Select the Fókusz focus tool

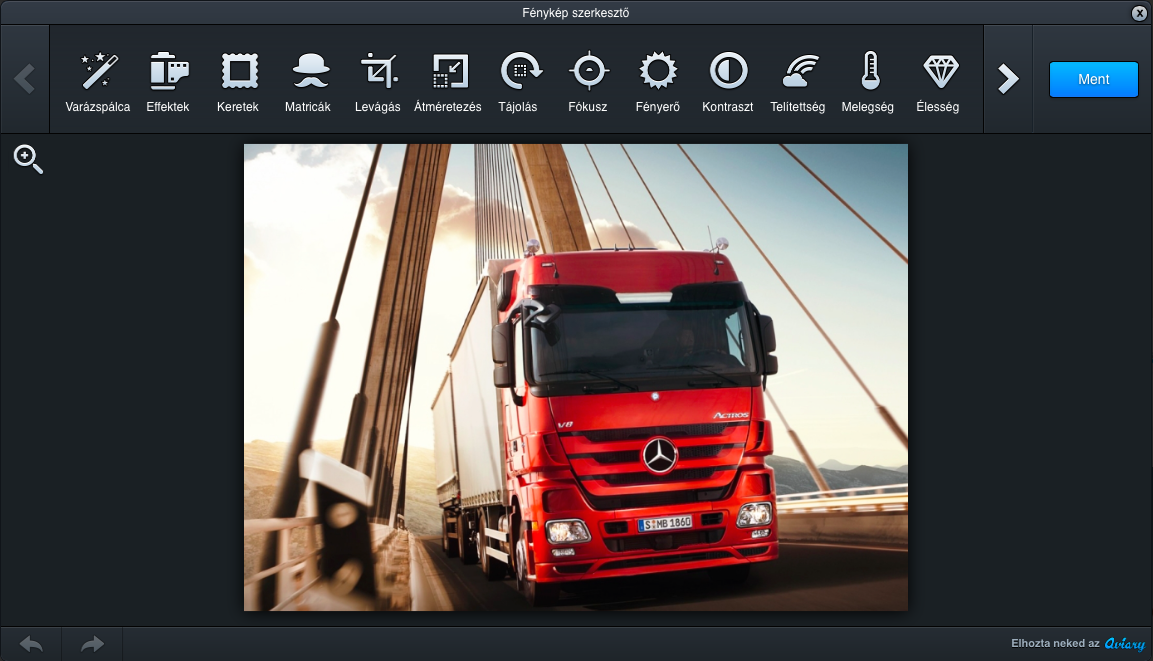(x=588, y=82)
